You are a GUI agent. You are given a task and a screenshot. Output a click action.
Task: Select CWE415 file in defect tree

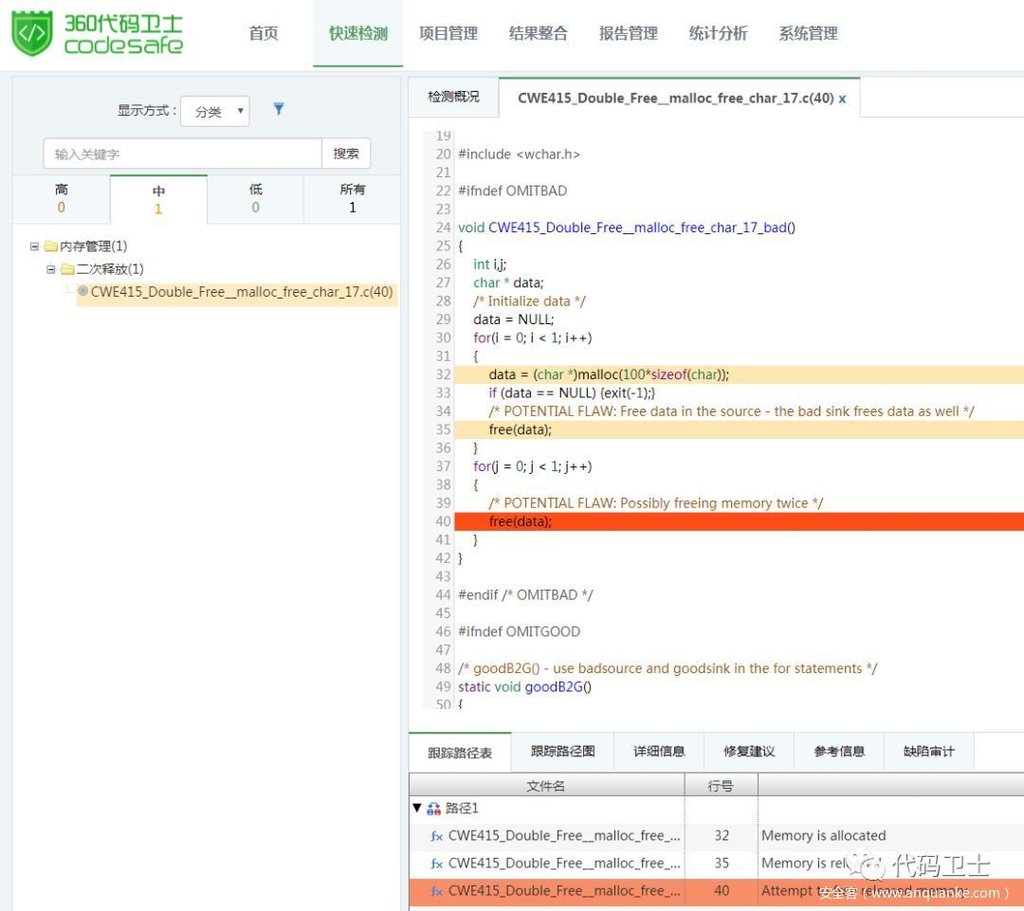pos(241,292)
